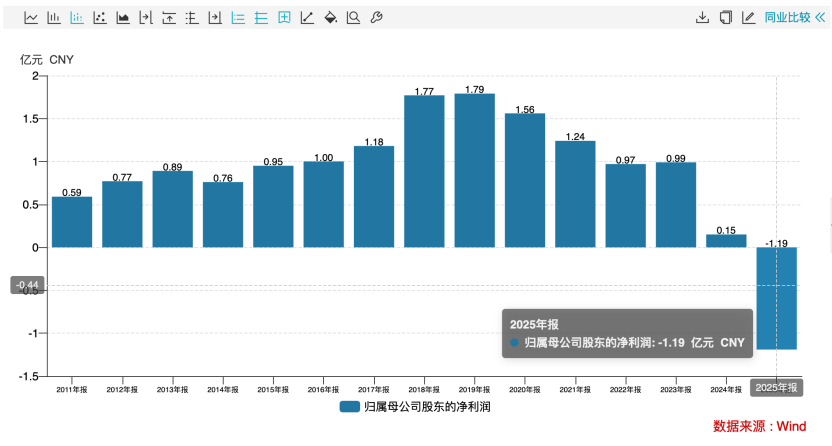
Task: Toggle 归属母公司股东的净利润 legend series visibility
Action: 414,407
